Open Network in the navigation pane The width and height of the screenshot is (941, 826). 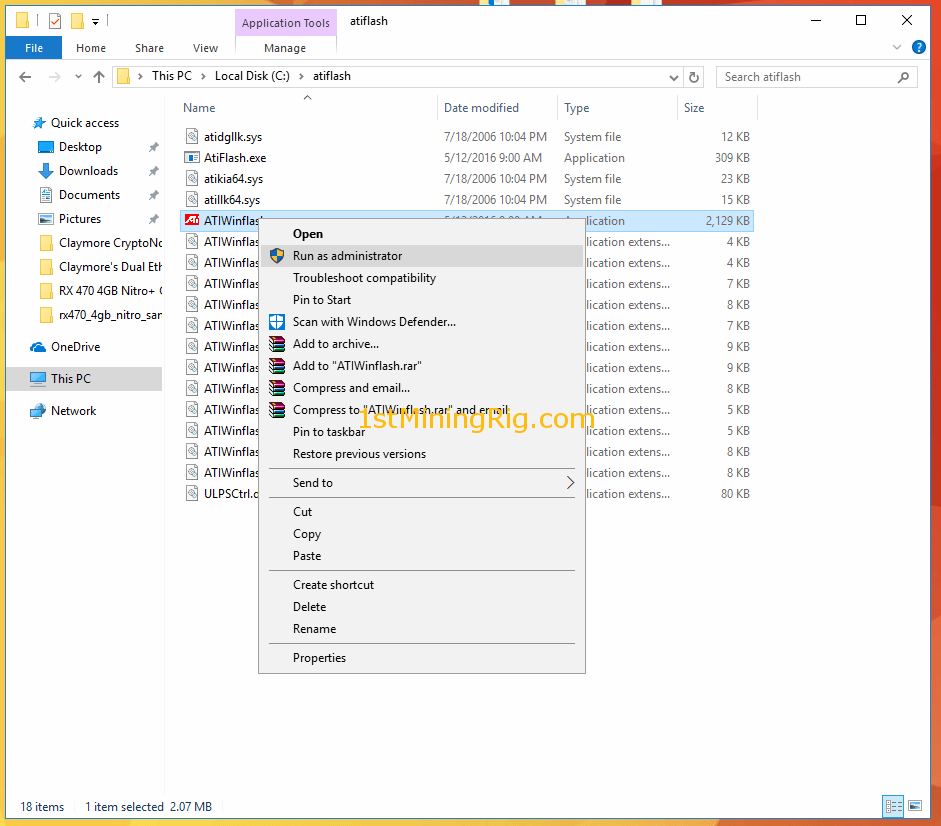[x=73, y=411]
